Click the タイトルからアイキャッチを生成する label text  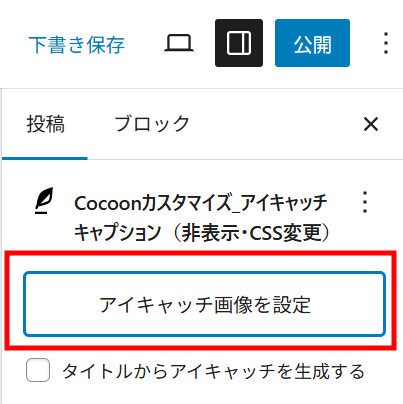[x=213, y=371]
